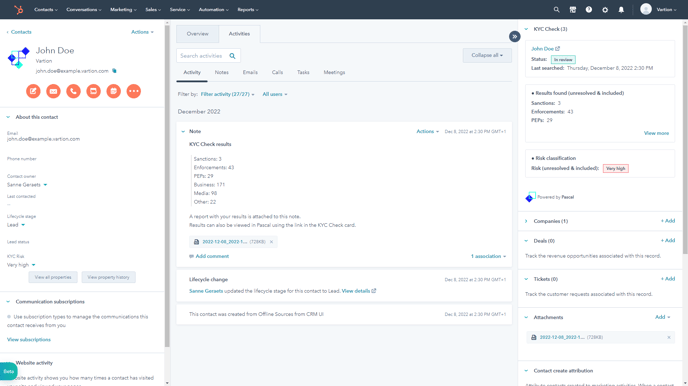This screenshot has height=386, width=688.
Task: Open Filter activity (27/27) dropdown
Action: tap(227, 94)
